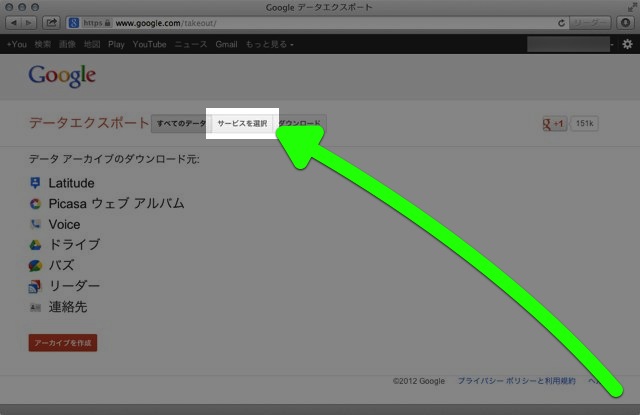This screenshot has height=415, width=640.
Task: Click the Buzz service icon
Action: [35, 266]
